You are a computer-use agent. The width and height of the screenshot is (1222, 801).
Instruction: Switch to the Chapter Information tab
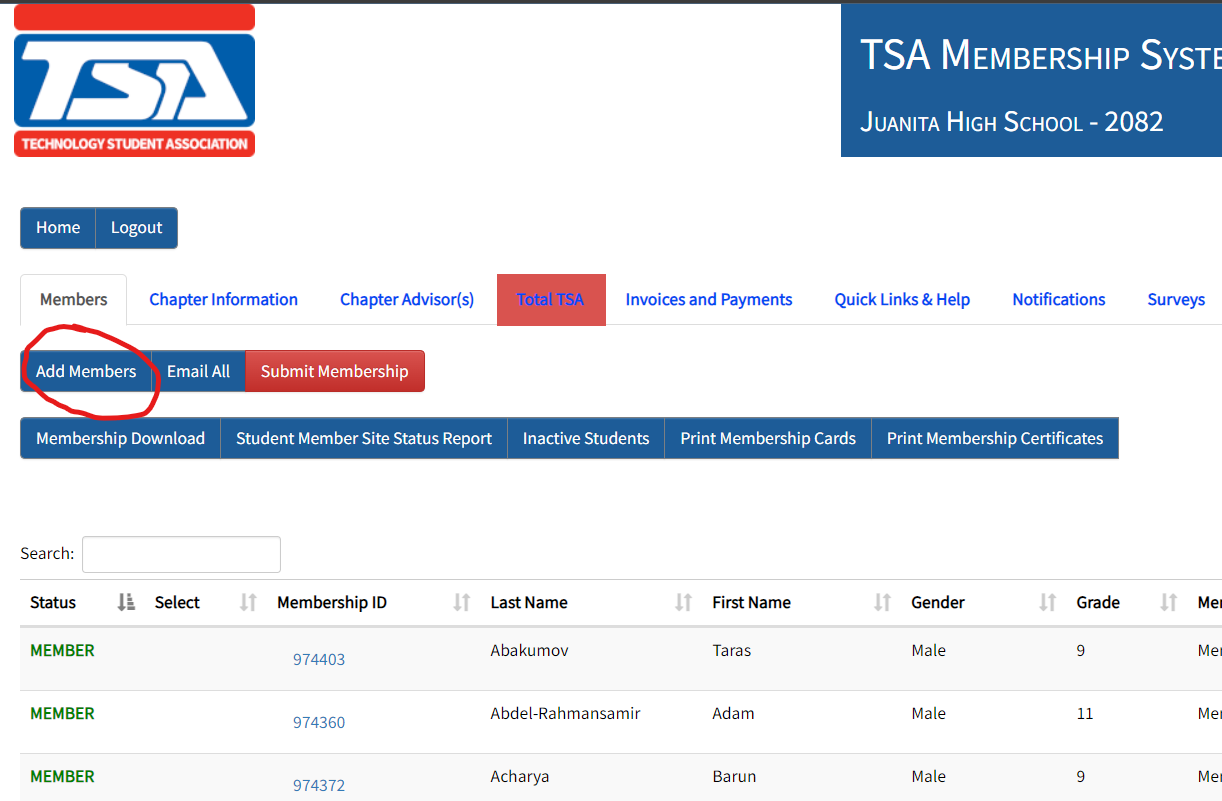pos(223,299)
